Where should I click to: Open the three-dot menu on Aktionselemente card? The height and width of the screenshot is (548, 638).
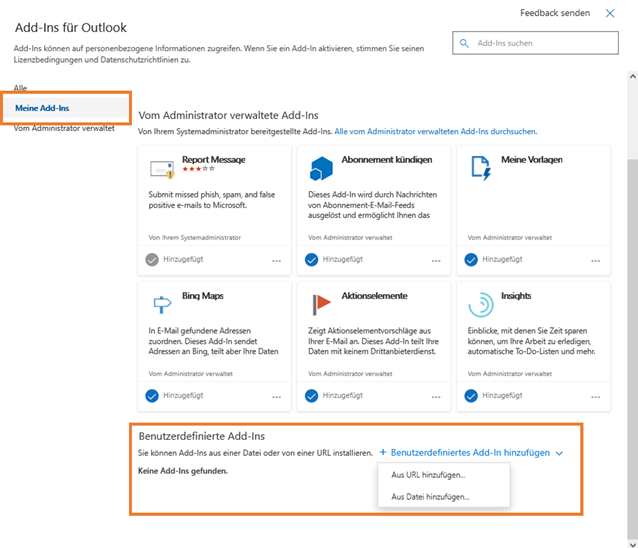tap(436, 397)
